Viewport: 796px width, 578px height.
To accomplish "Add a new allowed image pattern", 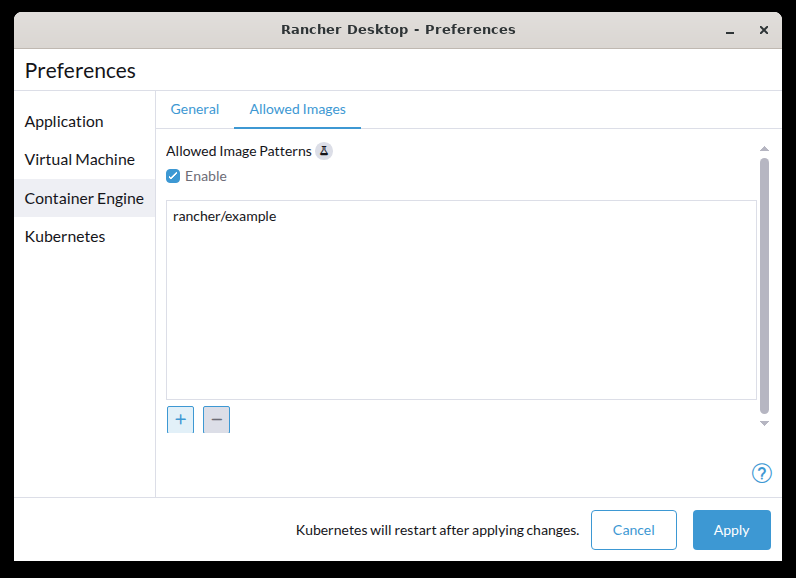I will tap(180, 420).
